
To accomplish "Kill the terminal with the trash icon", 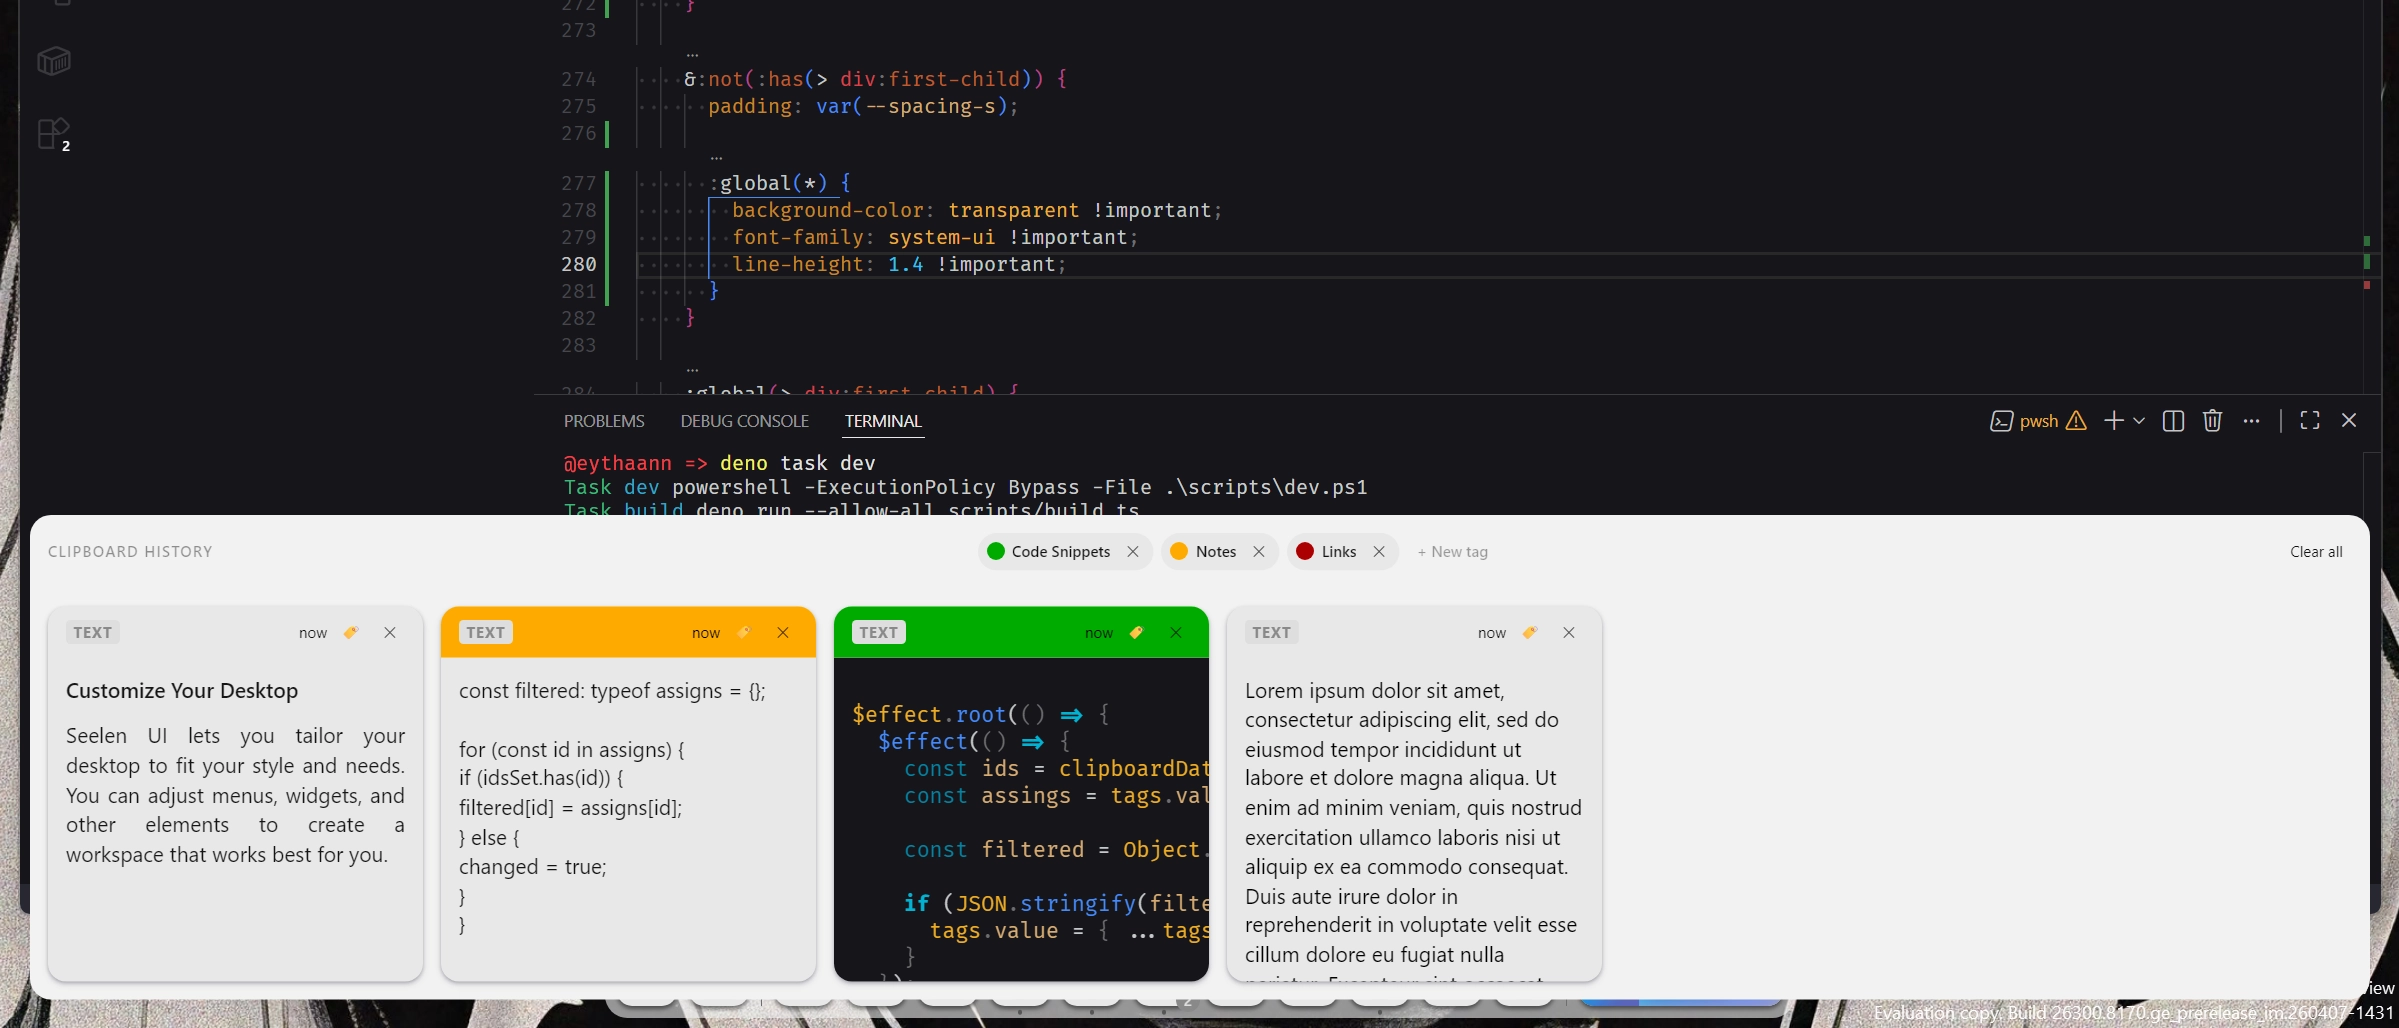I will pyautogui.click(x=2212, y=421).
